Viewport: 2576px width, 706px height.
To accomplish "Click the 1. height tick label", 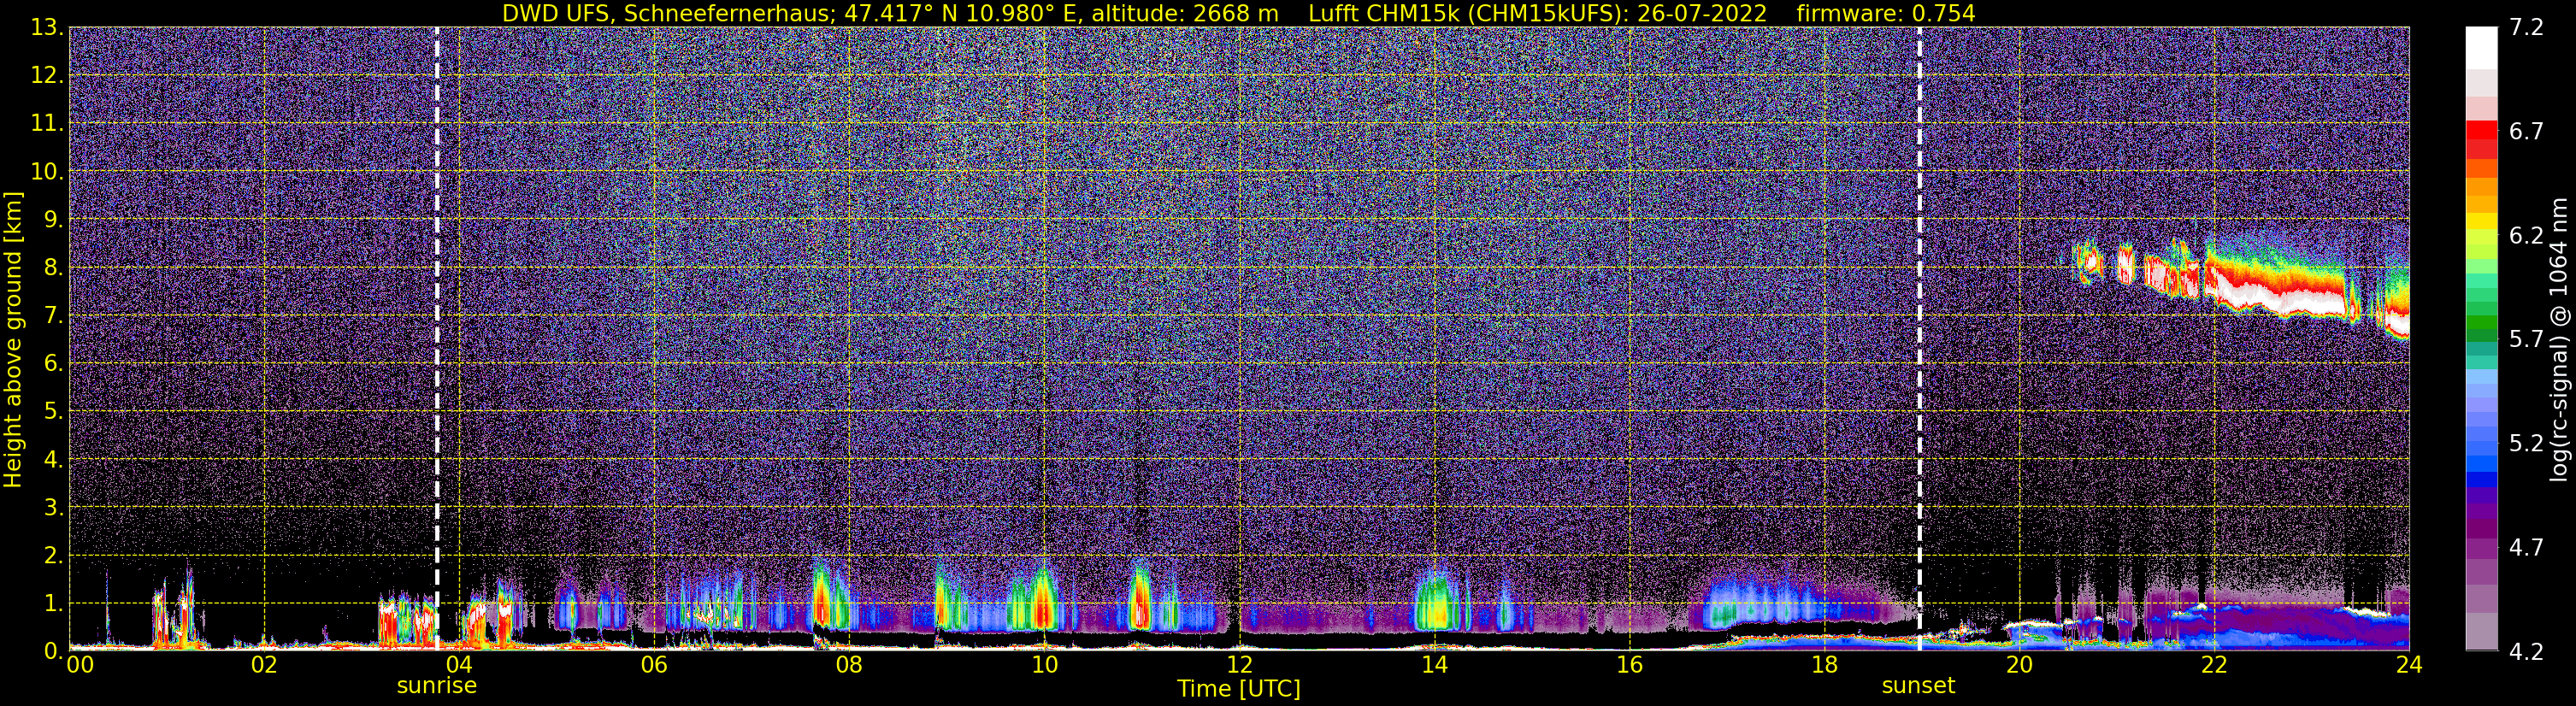I will [x=52, y=604].
